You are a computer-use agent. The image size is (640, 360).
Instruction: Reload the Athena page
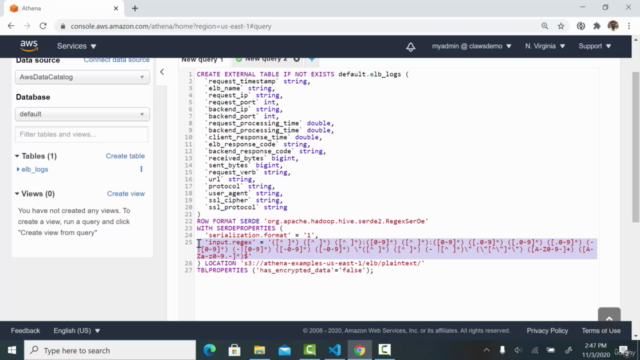[x=43, y=26]
